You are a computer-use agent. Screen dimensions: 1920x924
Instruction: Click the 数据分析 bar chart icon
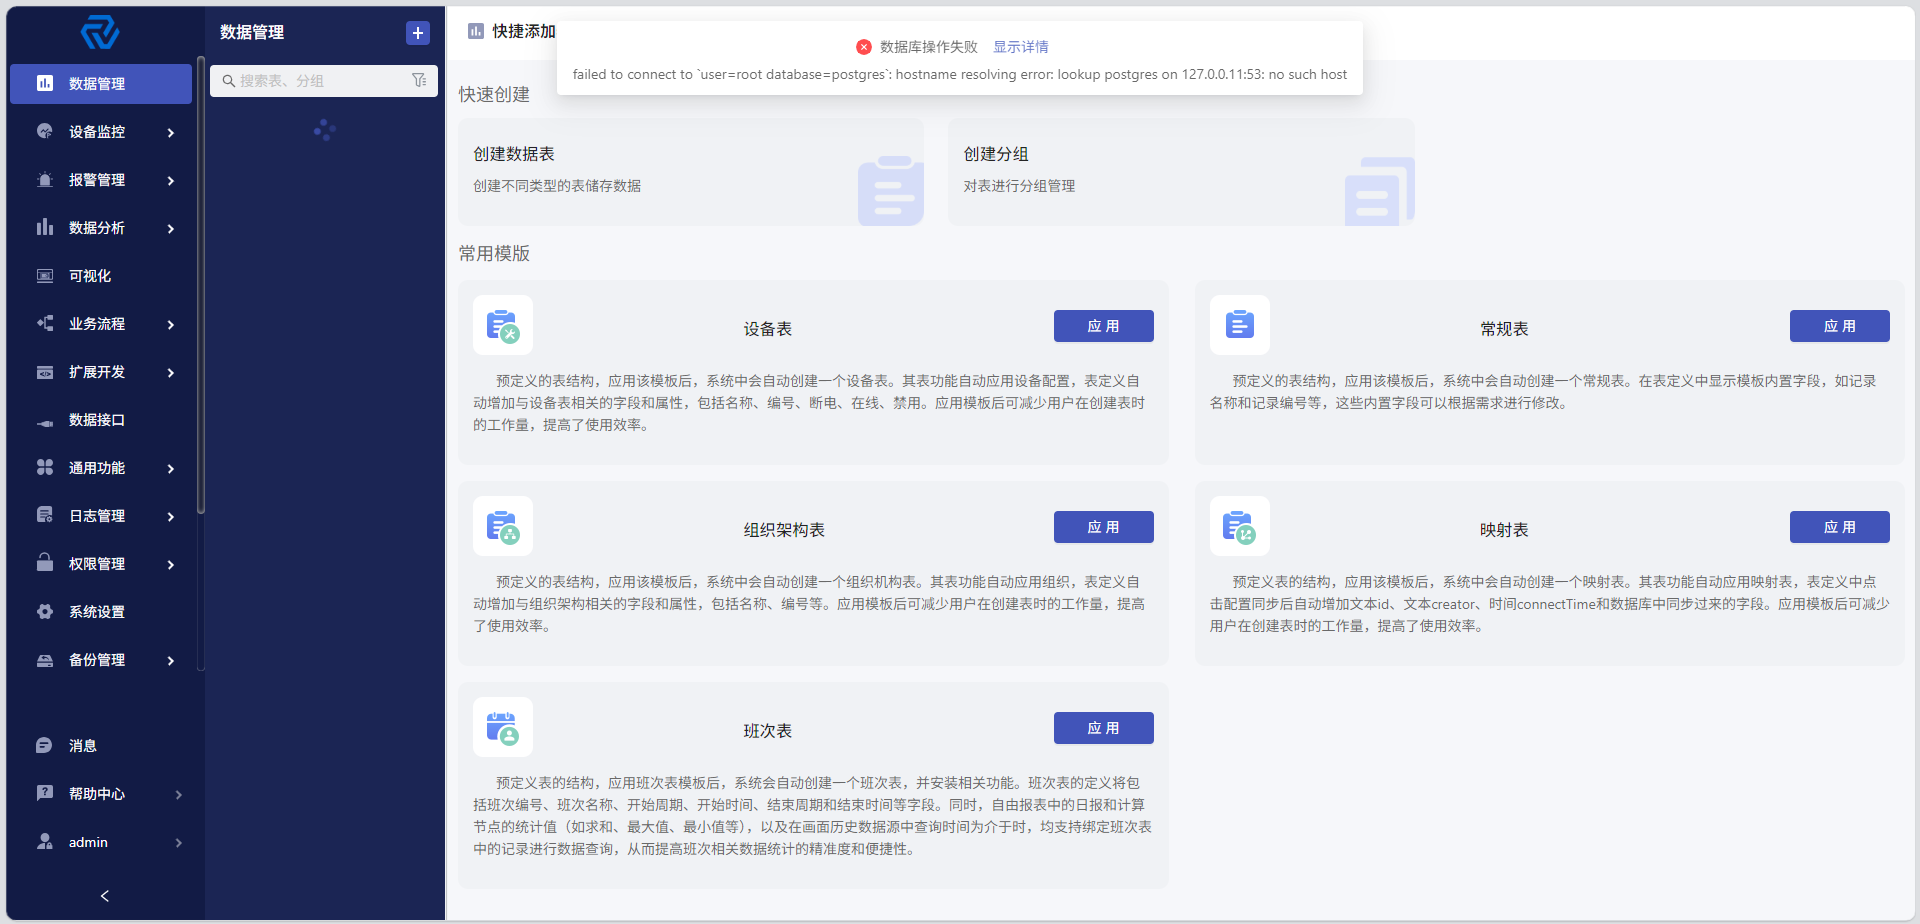45,227
